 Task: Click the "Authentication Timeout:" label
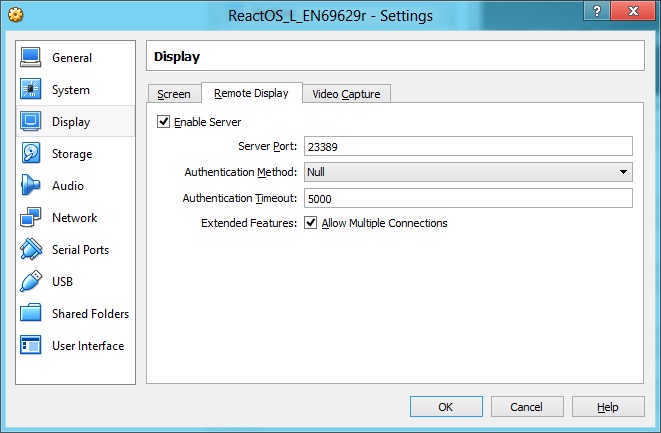click(x=240, y=198)
